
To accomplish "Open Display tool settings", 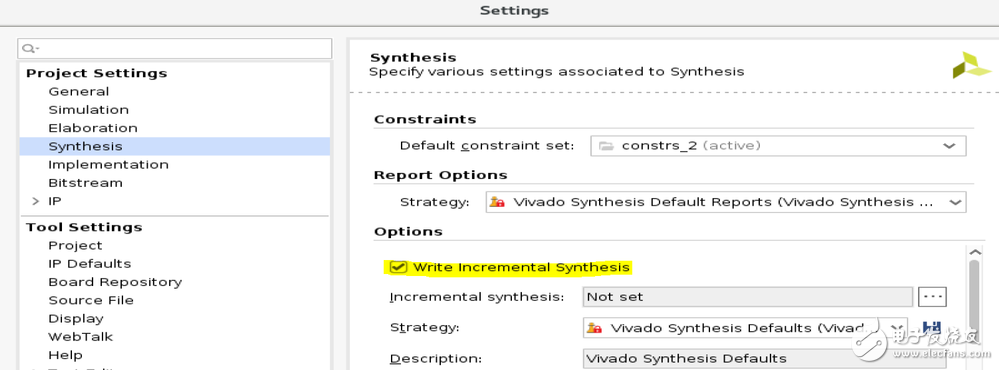I will click(76, 318).
